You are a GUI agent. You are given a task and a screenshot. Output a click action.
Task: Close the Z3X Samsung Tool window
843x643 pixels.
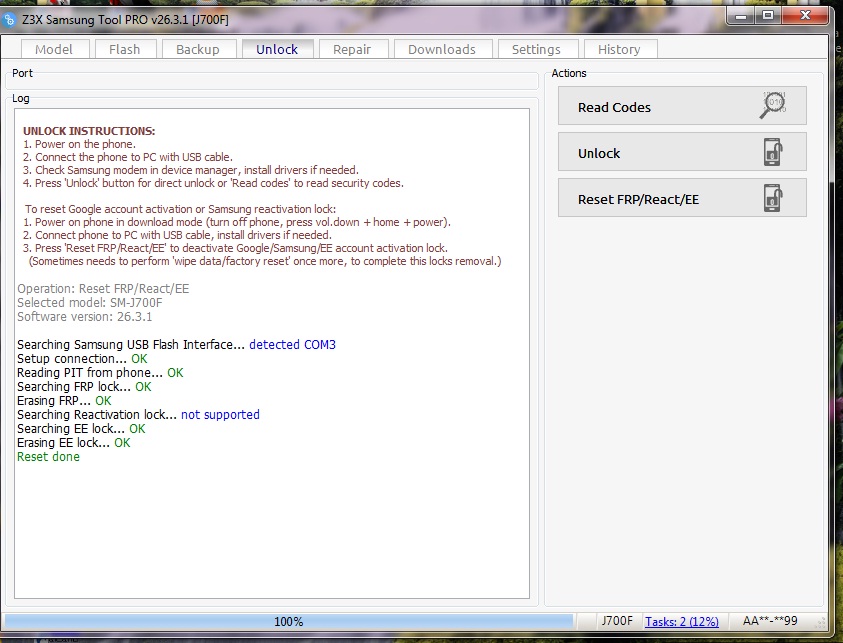tap(805, 16)
